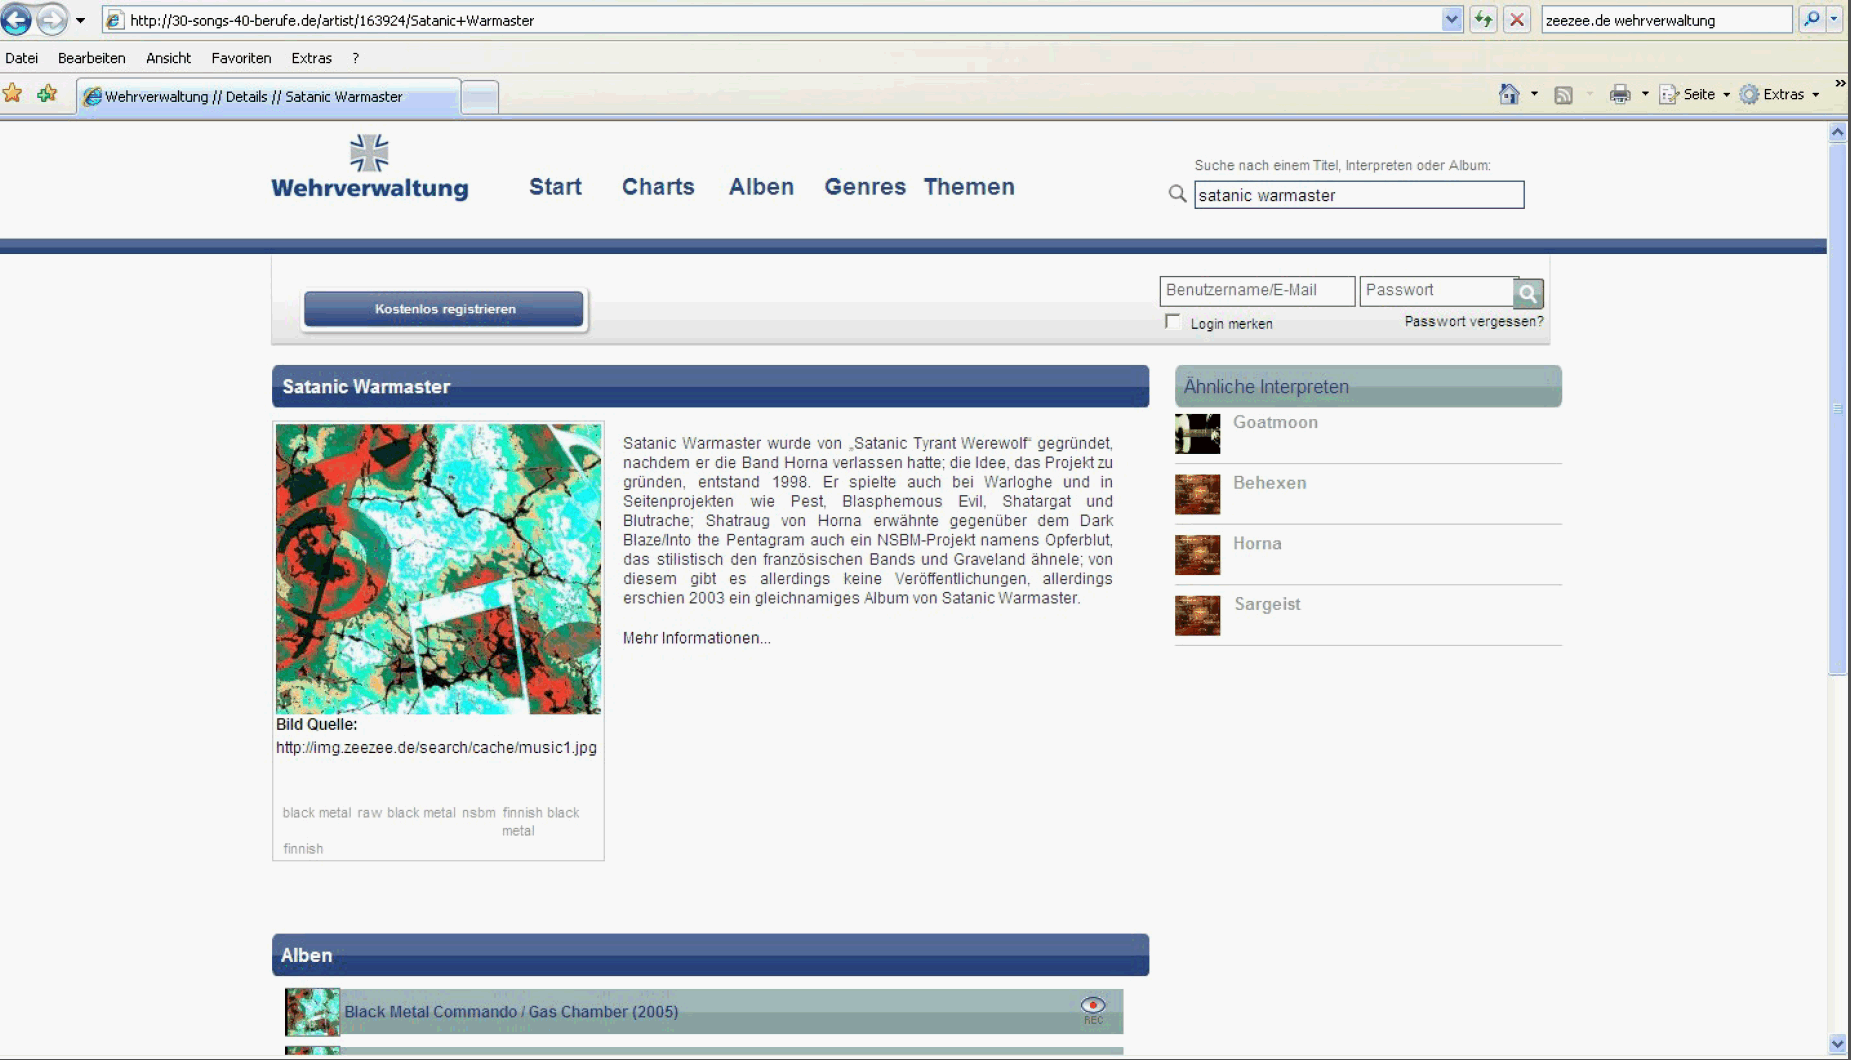Open the Seite dropdown menu
Screen dimensions: 1851x1060
tap(1696, 94)
